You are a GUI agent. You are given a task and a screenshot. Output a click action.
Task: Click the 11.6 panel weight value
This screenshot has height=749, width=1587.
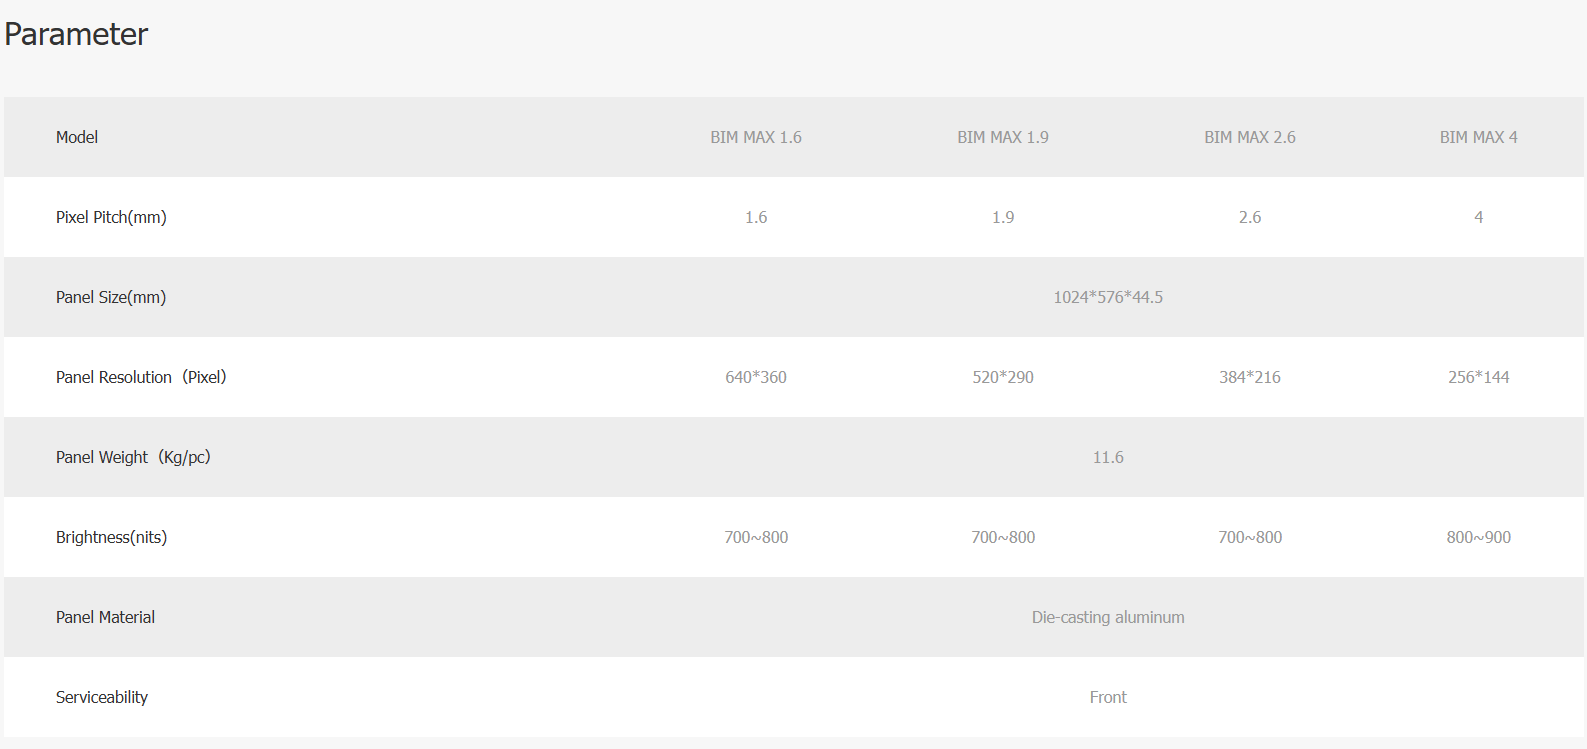pos(1108,457)
